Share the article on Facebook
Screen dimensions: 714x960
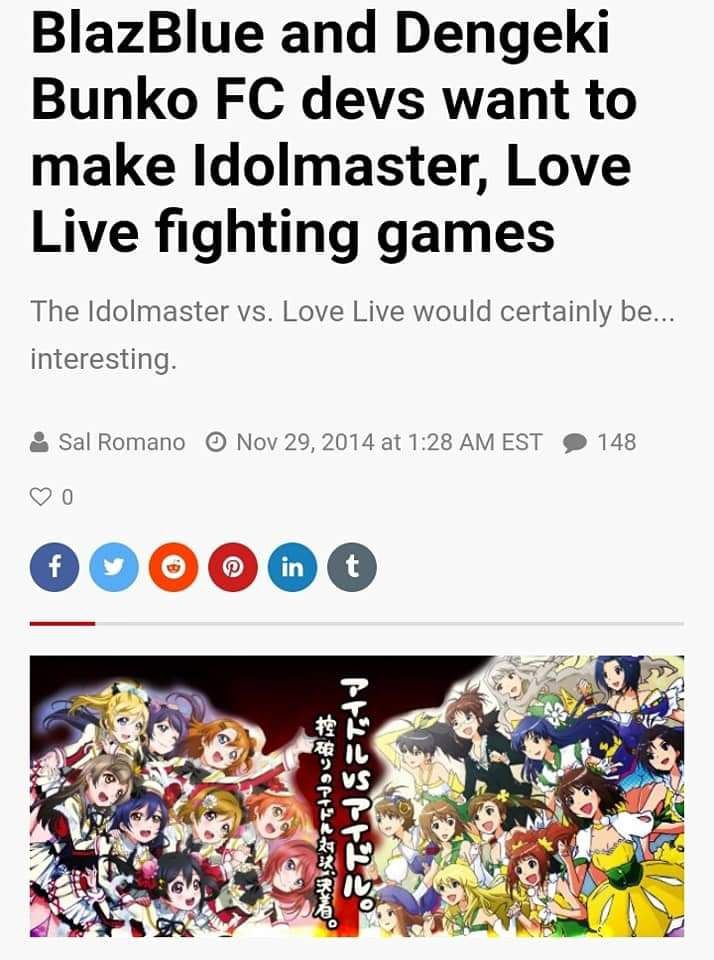pyautogui.click(x=54, y=567)
